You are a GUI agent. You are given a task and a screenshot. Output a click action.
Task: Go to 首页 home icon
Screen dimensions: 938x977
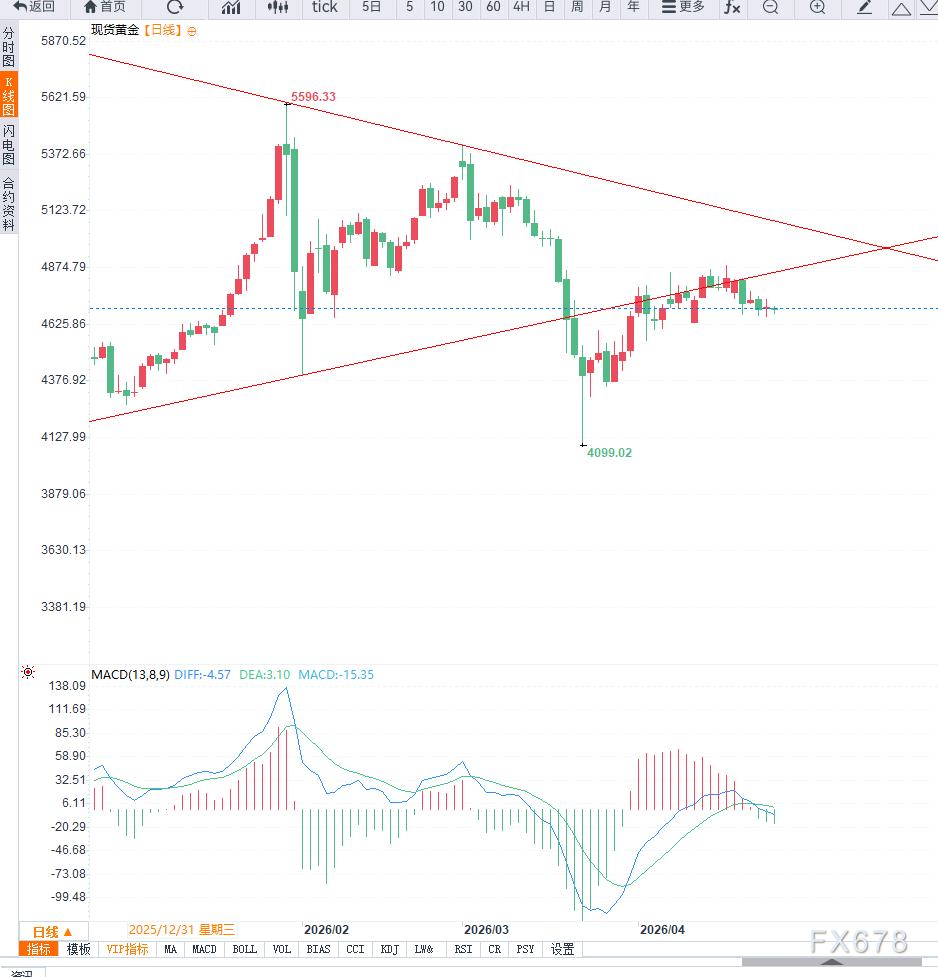coord(105,7)
